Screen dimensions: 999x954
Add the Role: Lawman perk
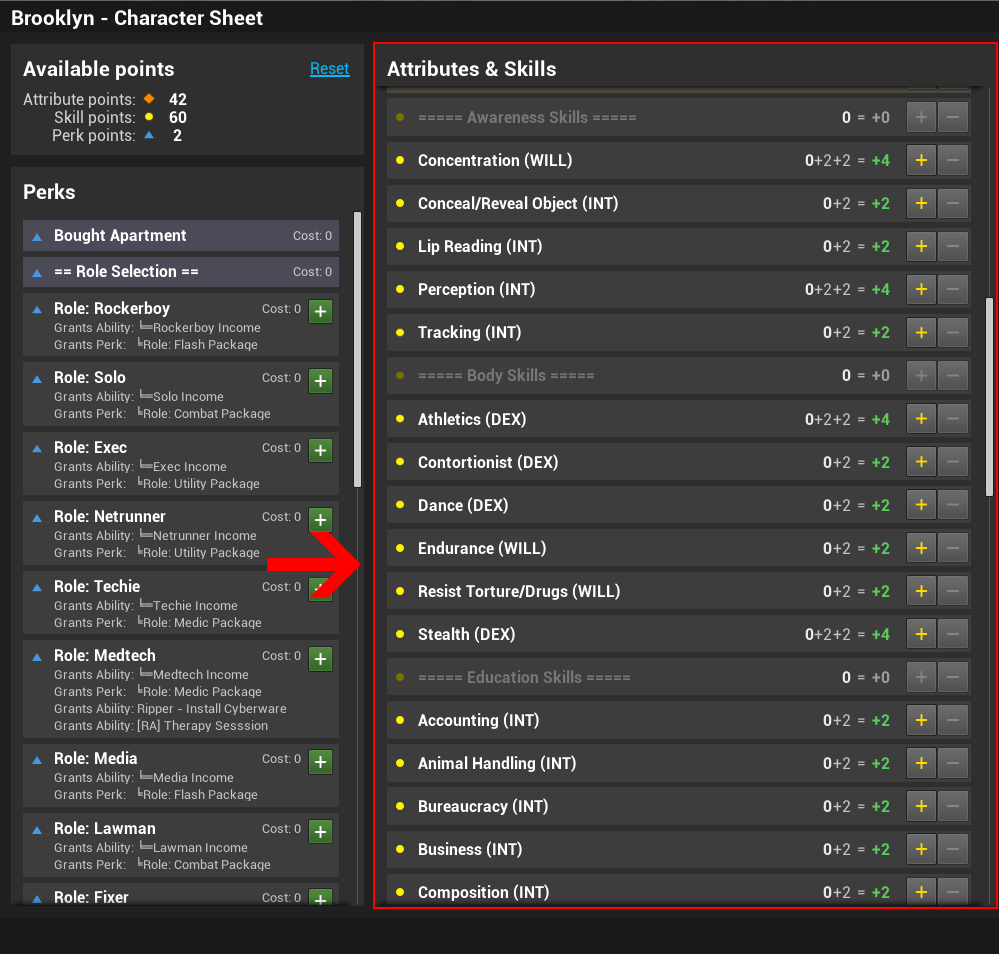pyautogui.click(x=320, y=831)
